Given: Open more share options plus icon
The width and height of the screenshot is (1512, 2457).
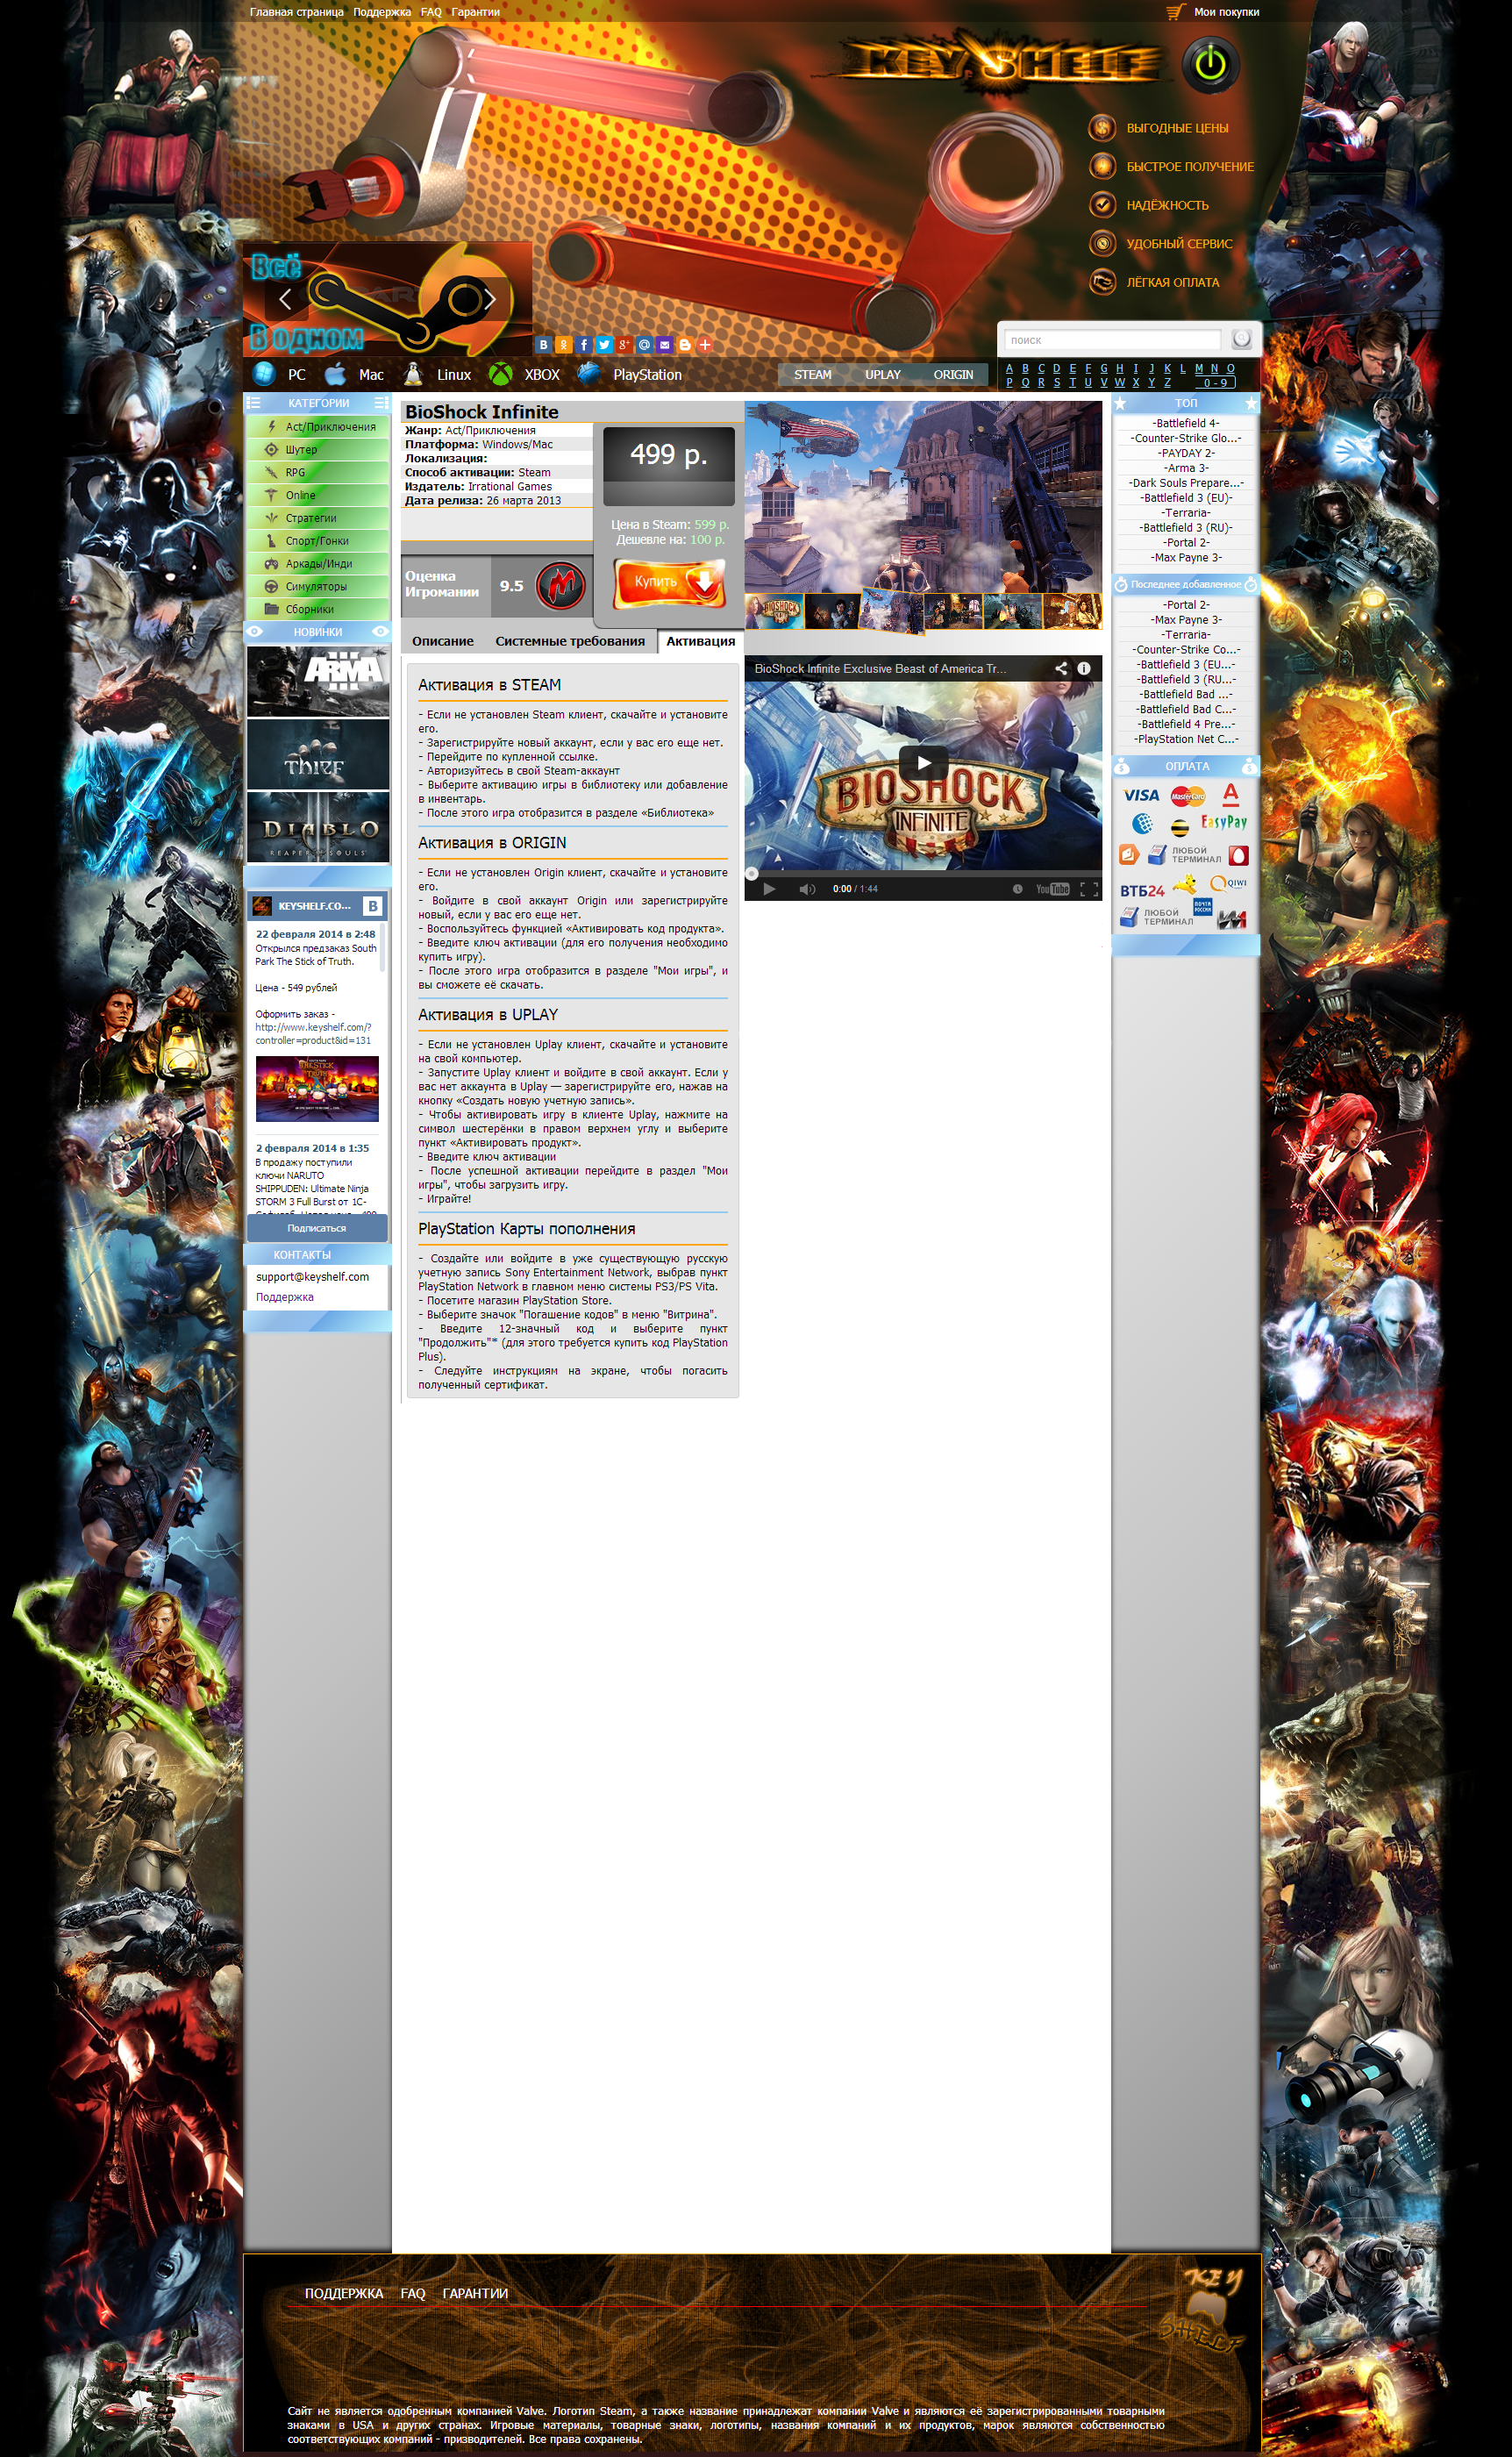Looking at the screenshot, I should pos(705,345).
